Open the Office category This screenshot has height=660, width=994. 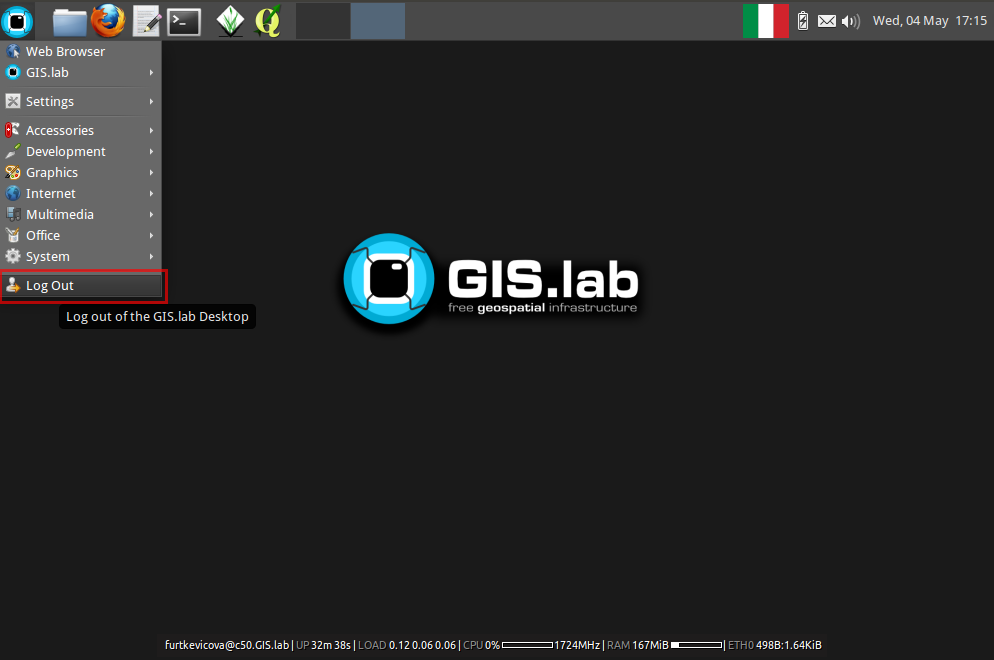pos(81,235)
